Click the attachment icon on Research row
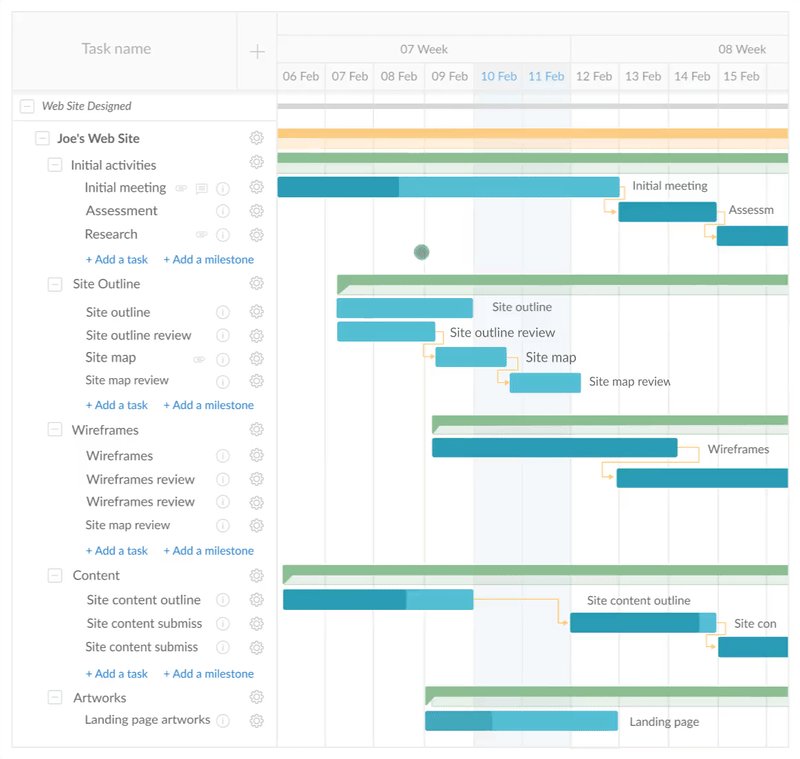Image resolution: width=800 pixels, height=759 pixels. [202, 235]
